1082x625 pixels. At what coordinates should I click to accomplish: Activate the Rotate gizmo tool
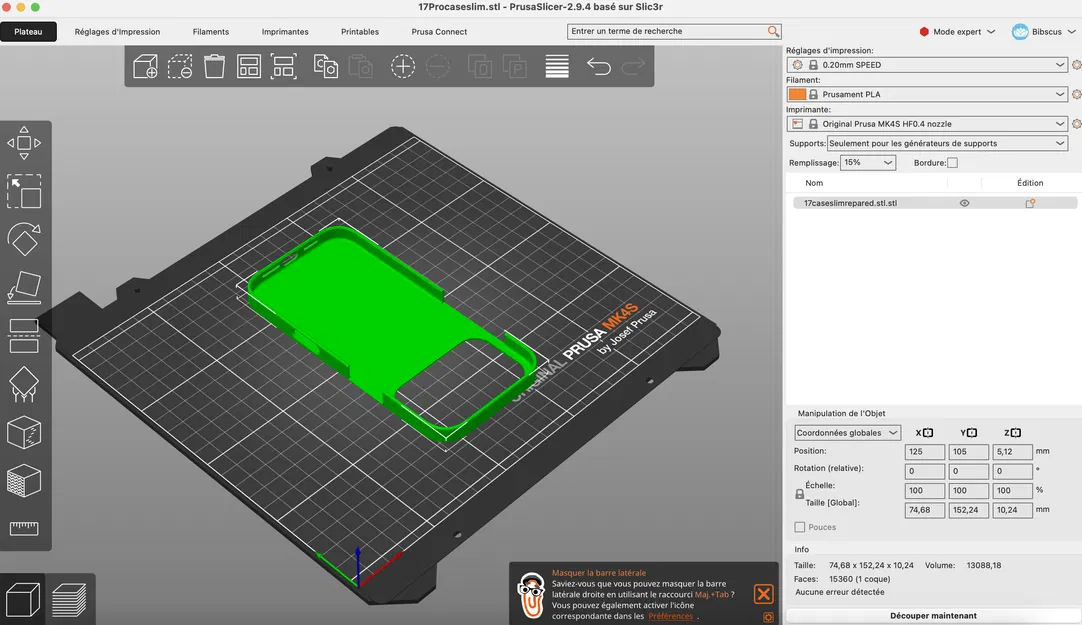(24, 239)
